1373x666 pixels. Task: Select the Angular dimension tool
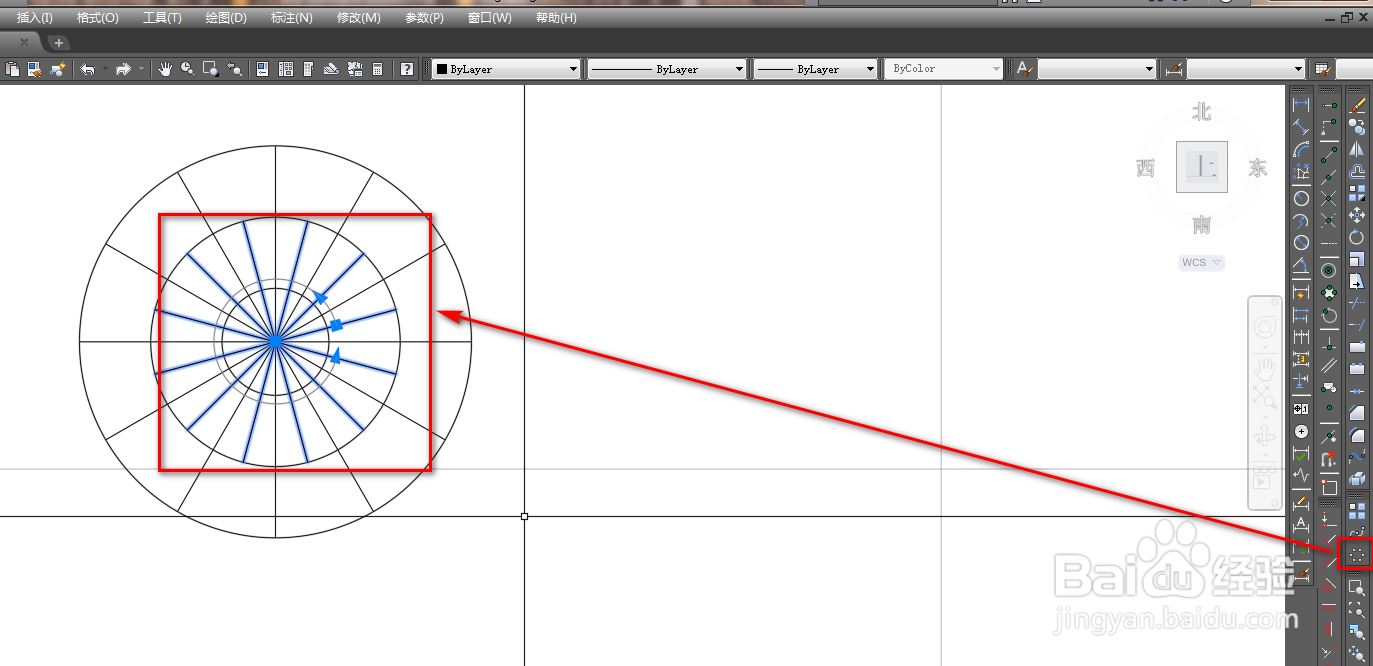point(1301,266)
